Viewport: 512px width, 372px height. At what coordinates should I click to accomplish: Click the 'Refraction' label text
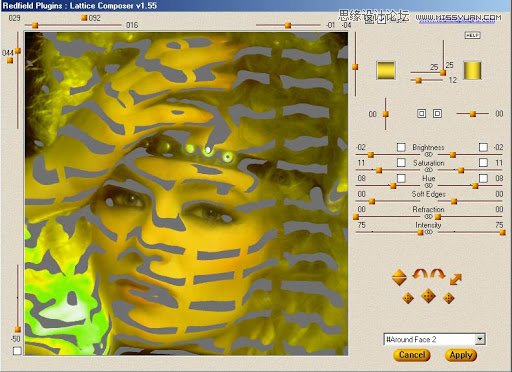pos(429,209)
